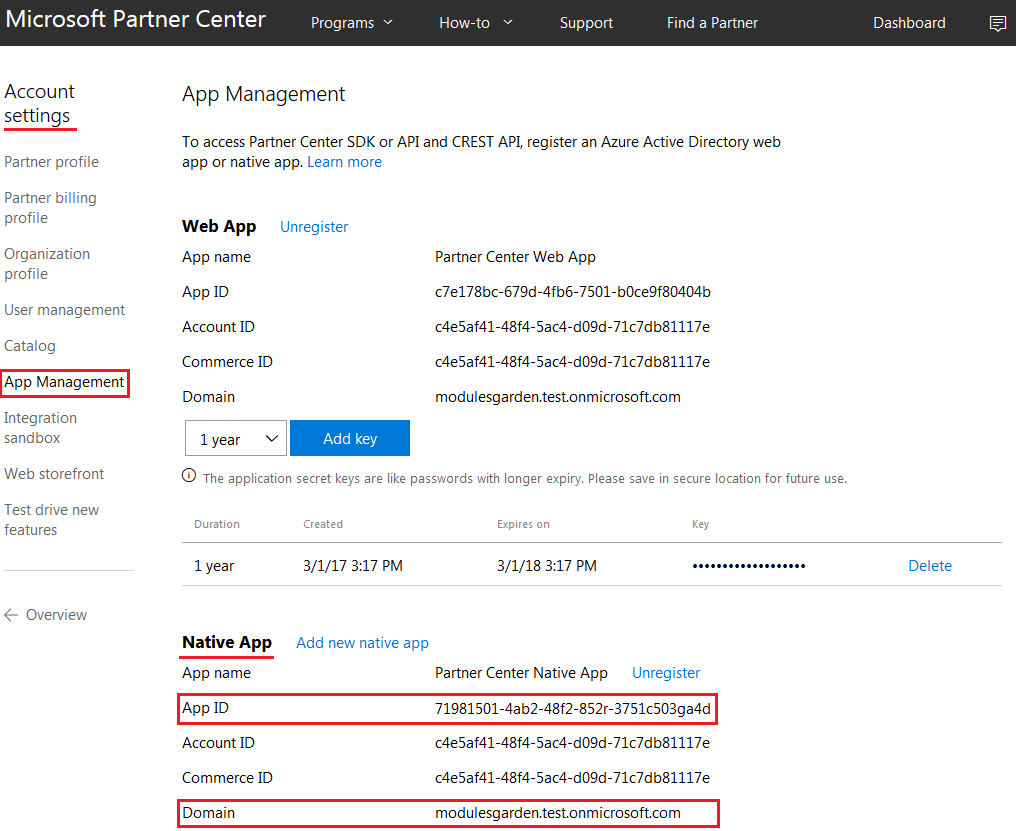Click the App Management page heading

coord(264,95)
